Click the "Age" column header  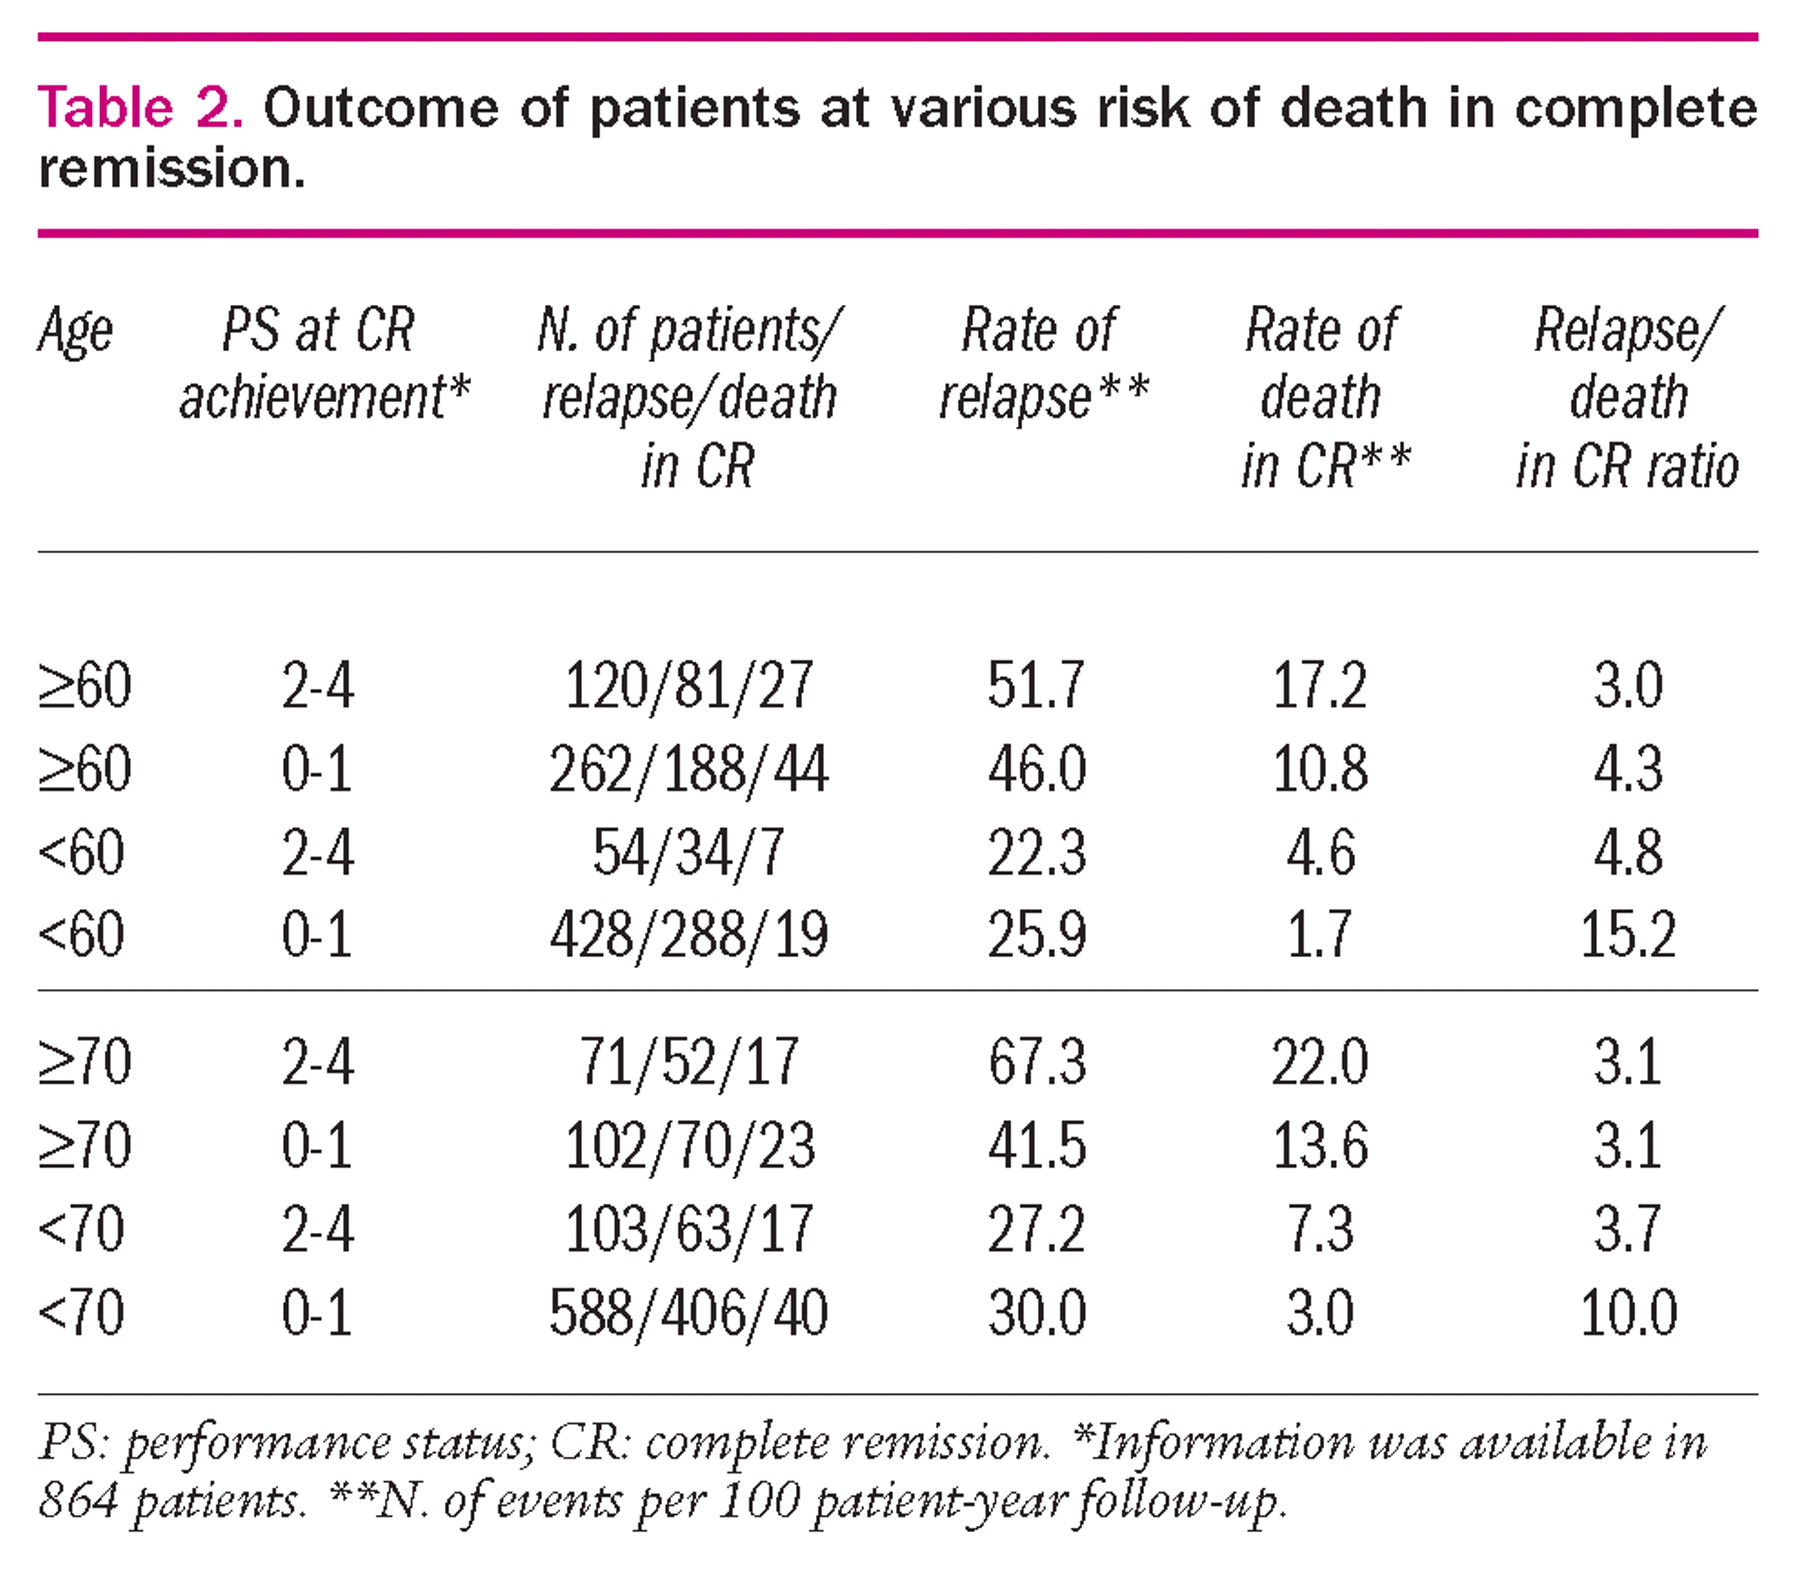76,330
